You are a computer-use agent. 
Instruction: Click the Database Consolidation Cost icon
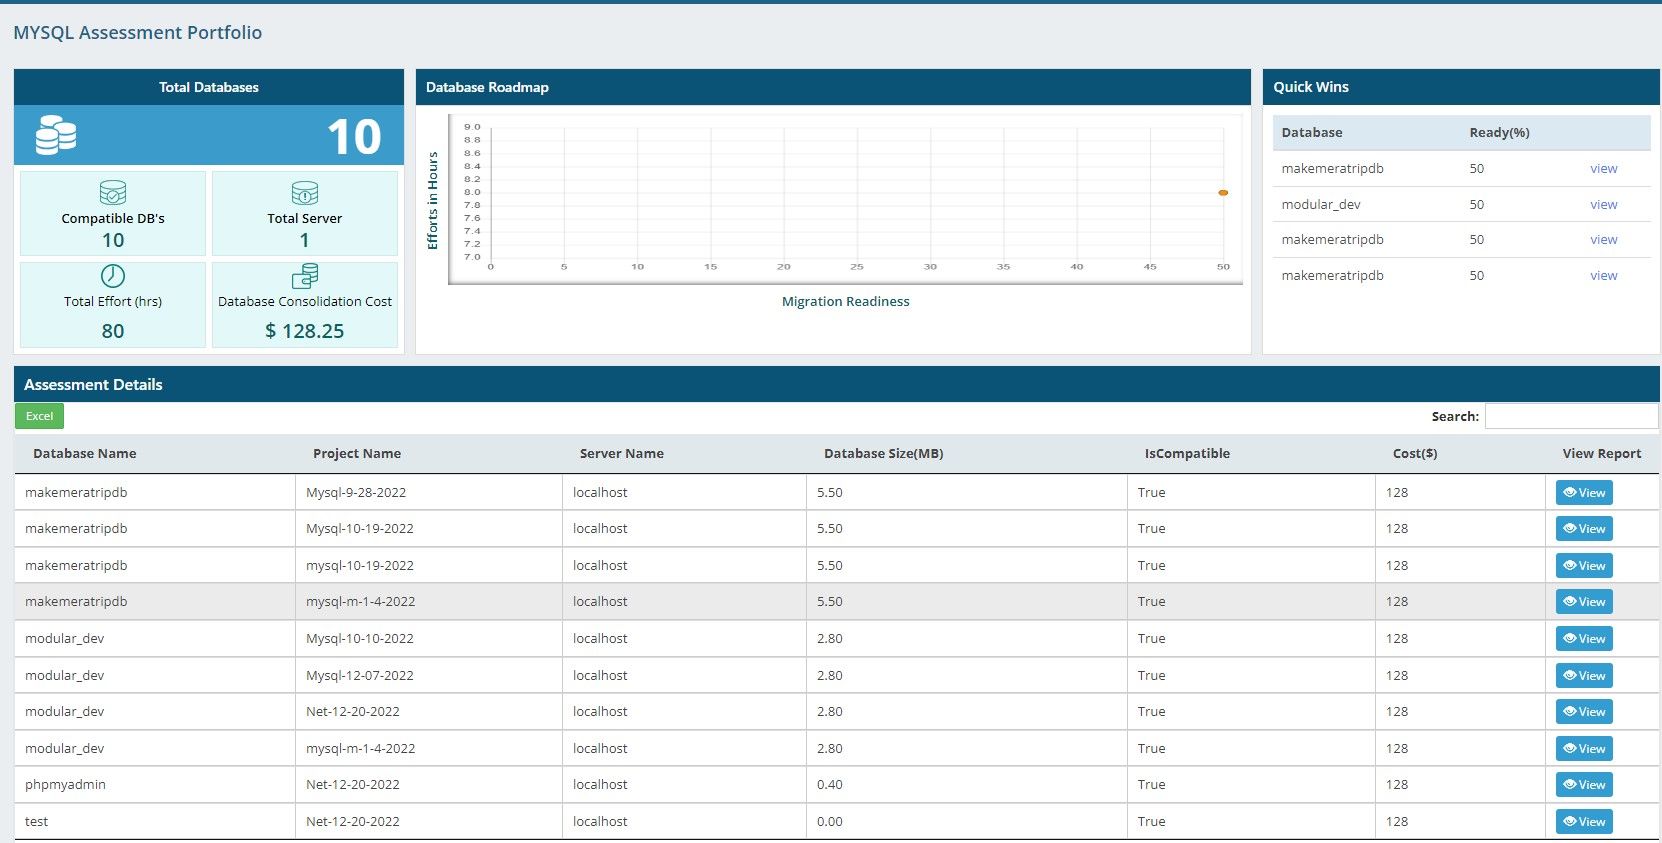[305, 276]
